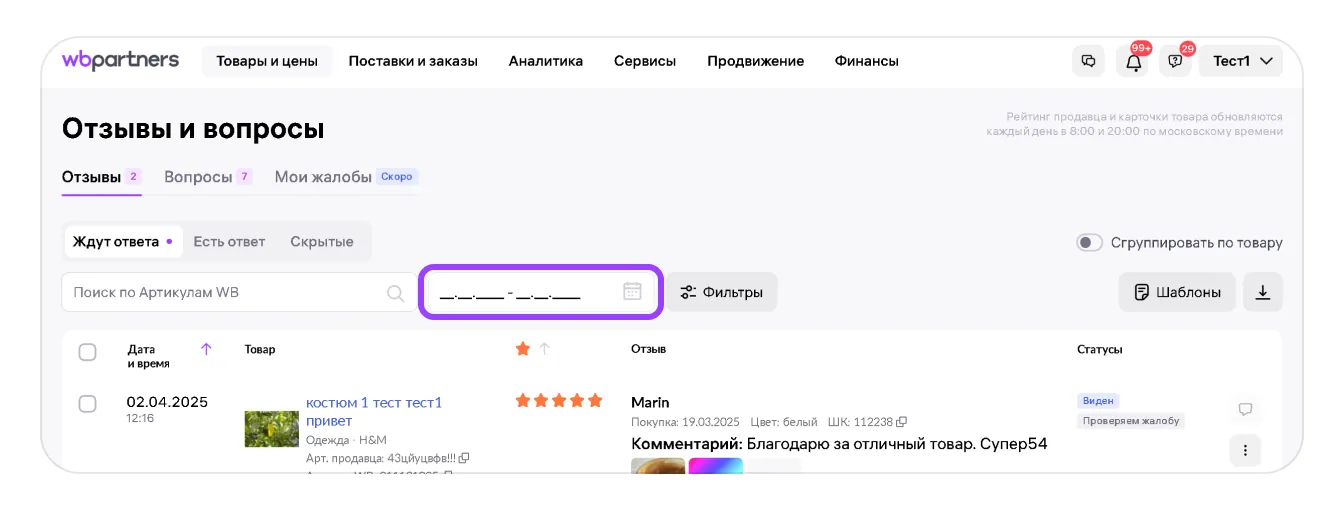Sort reviews by star rating arrow
The width and height of the screenshot is (1344, 510).
click(x=545, y=349)
